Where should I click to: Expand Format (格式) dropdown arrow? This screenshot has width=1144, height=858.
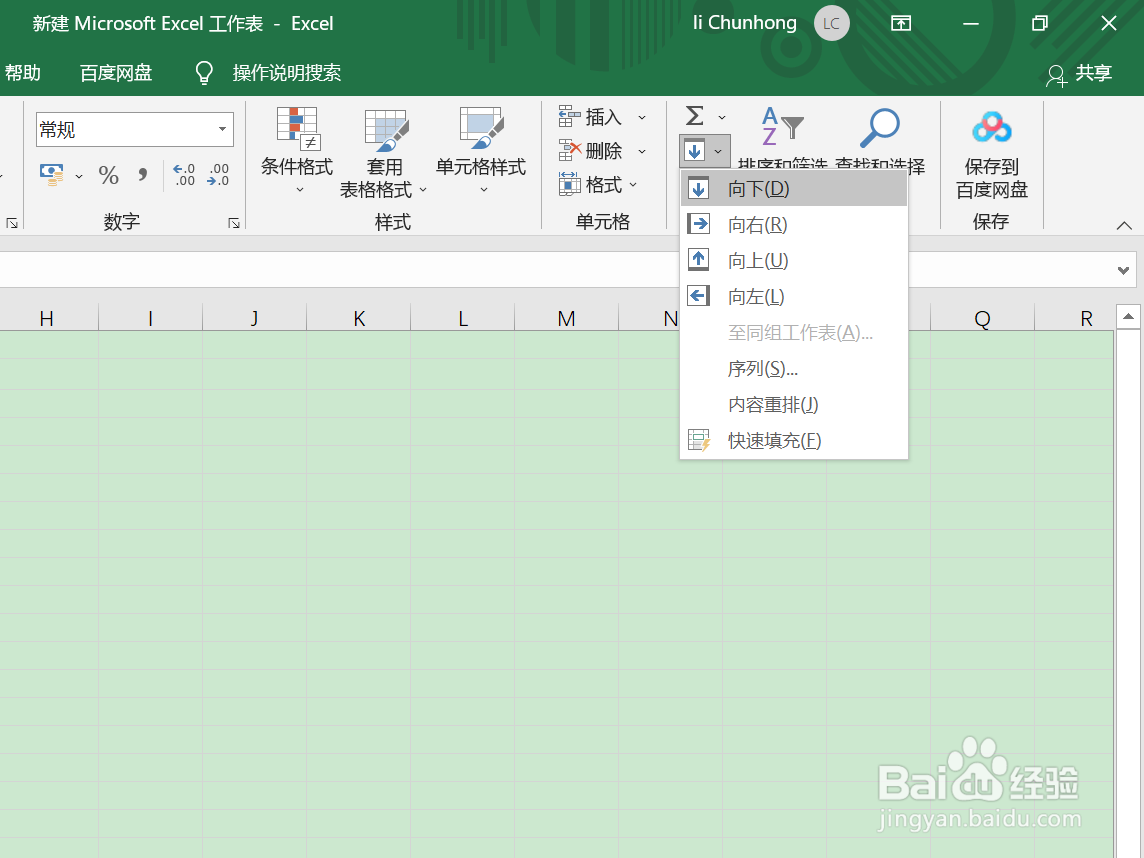point(633,185)
